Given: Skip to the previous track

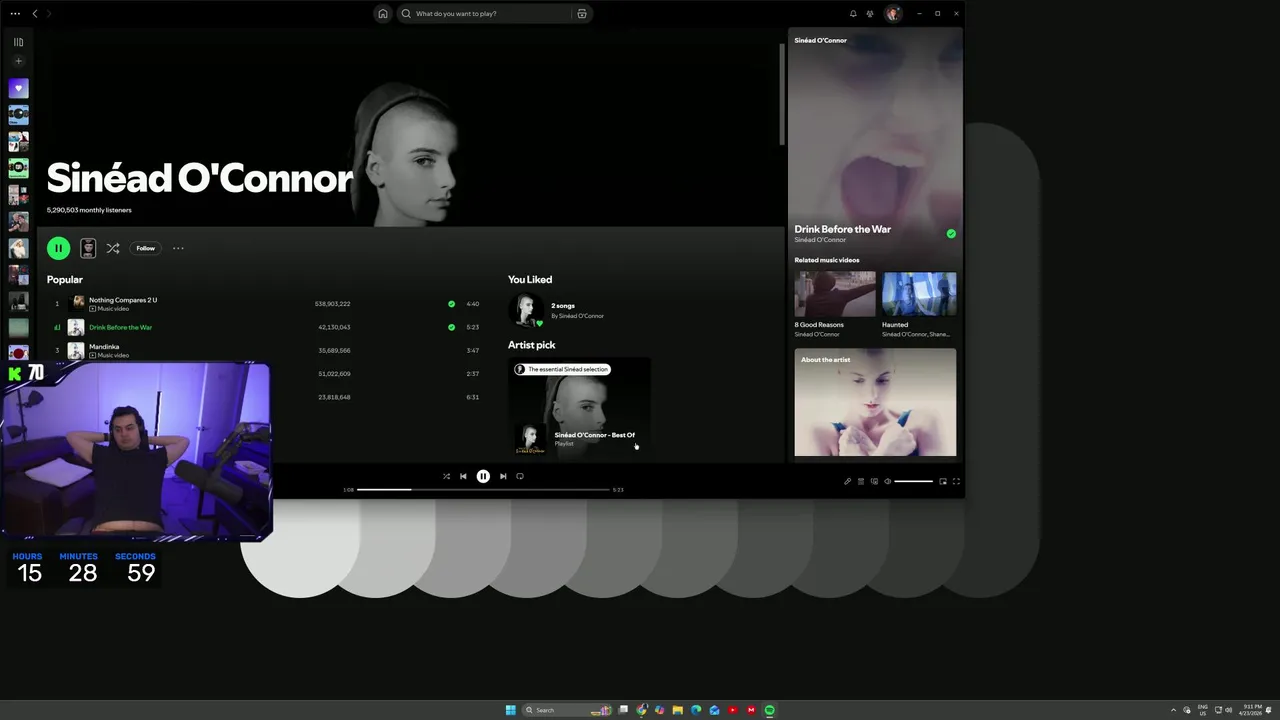Looking at the screenshot, I should (463, 476).
